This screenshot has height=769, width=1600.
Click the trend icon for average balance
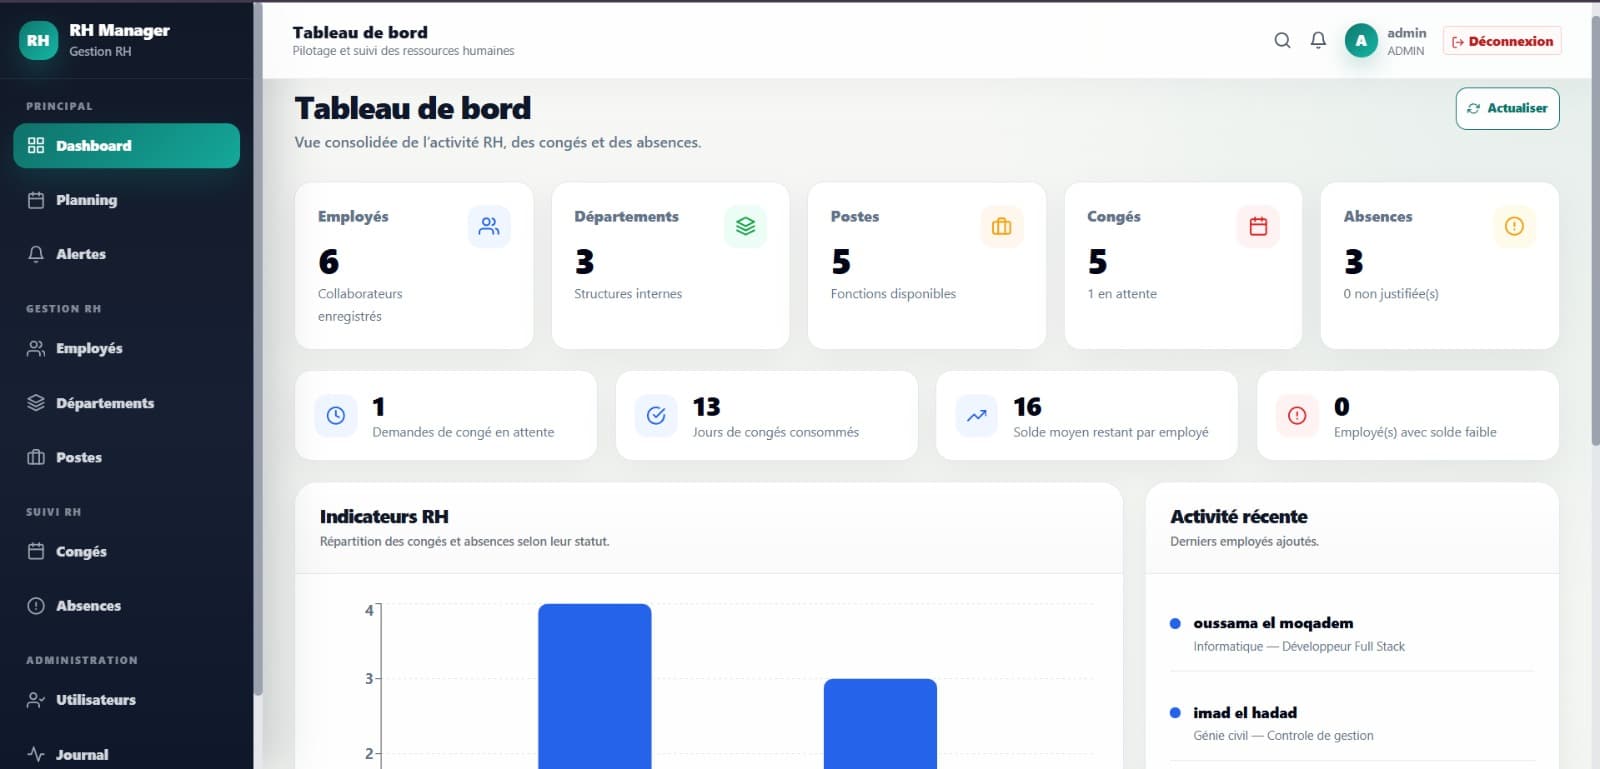click(977, 415)
